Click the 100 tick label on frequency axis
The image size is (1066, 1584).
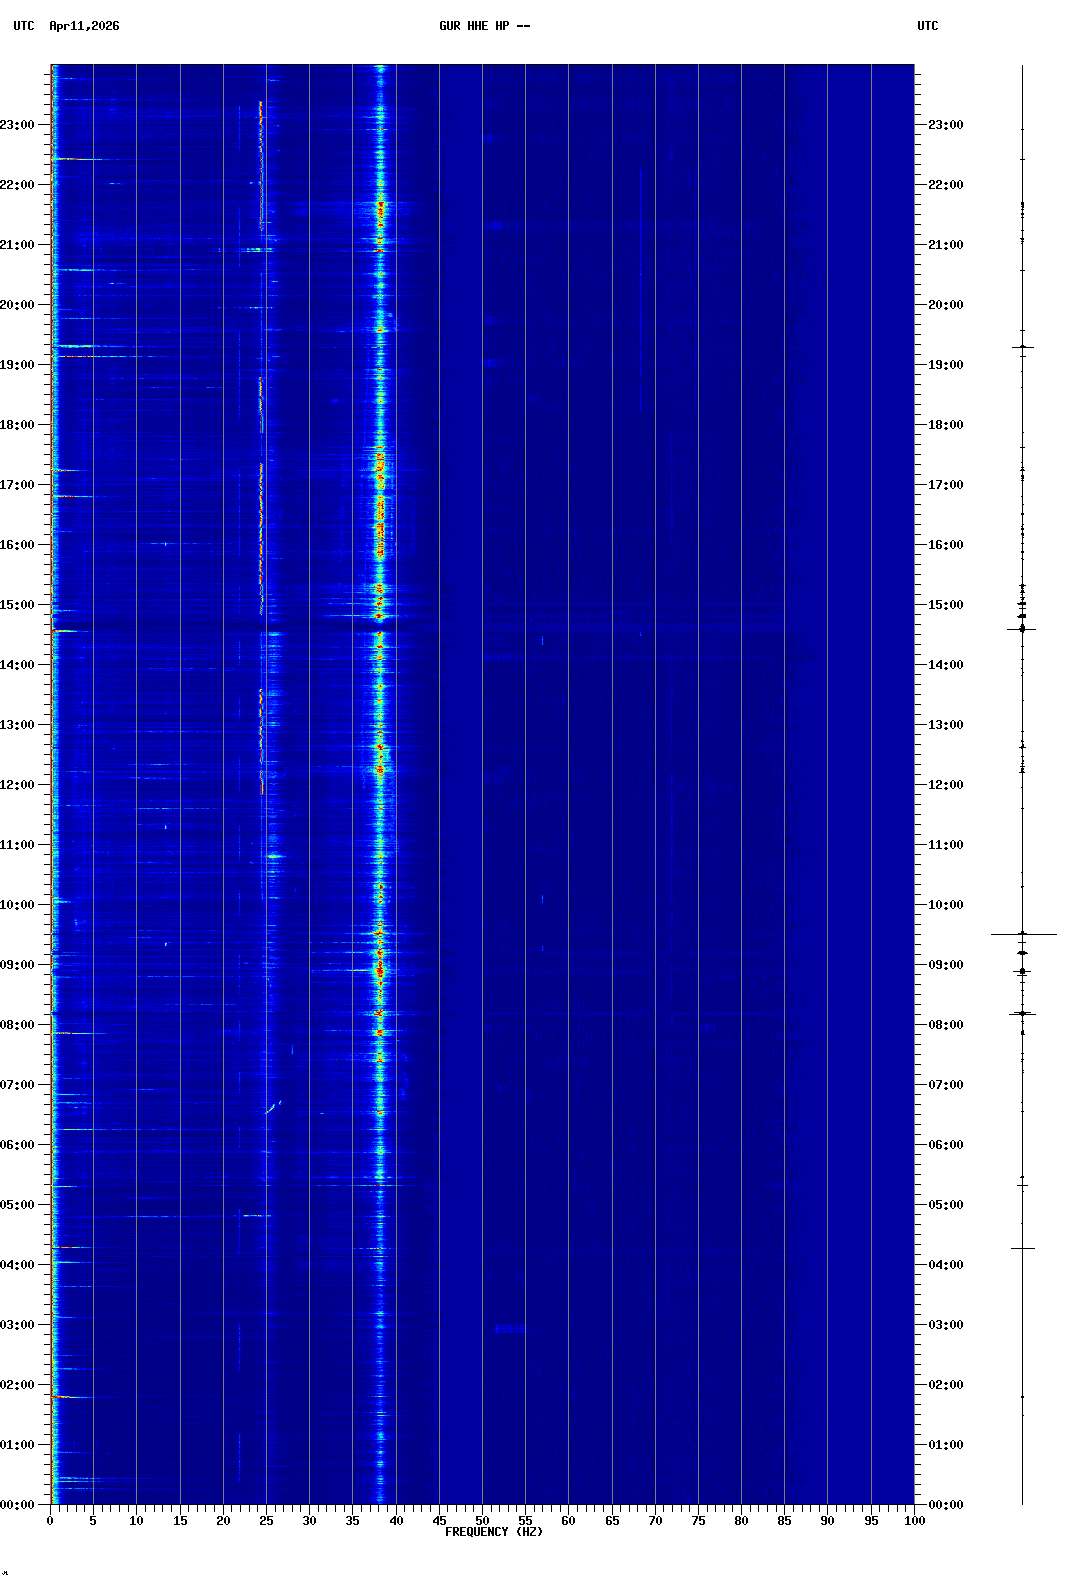(914, 1521)
